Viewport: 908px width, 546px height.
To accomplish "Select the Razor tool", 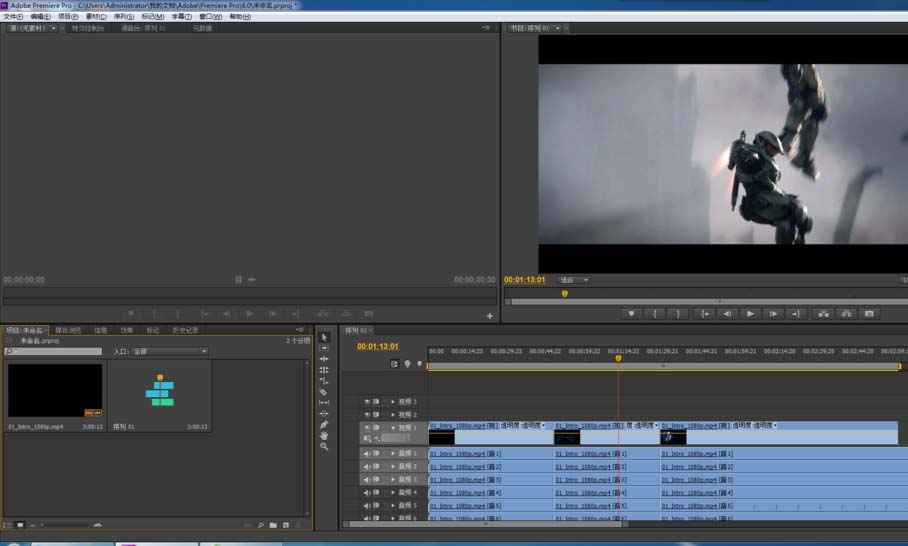I will (x=324, y=392).
